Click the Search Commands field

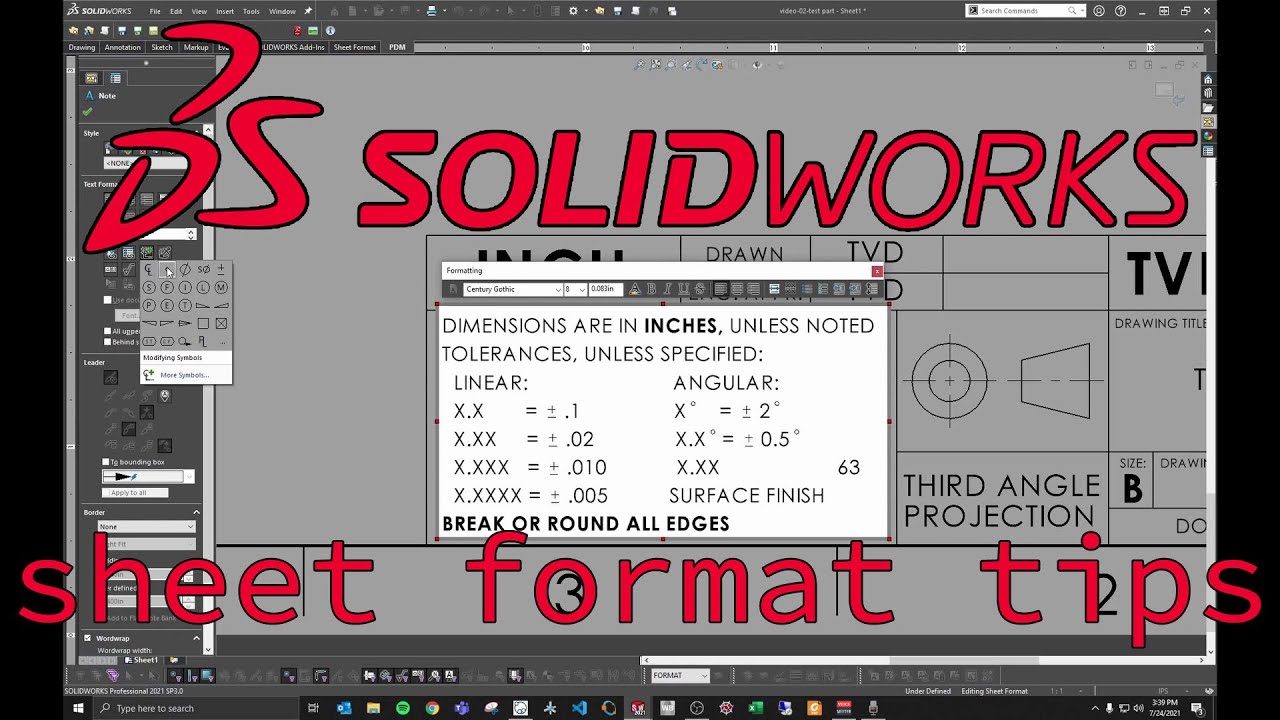(x=1024, y=10)
